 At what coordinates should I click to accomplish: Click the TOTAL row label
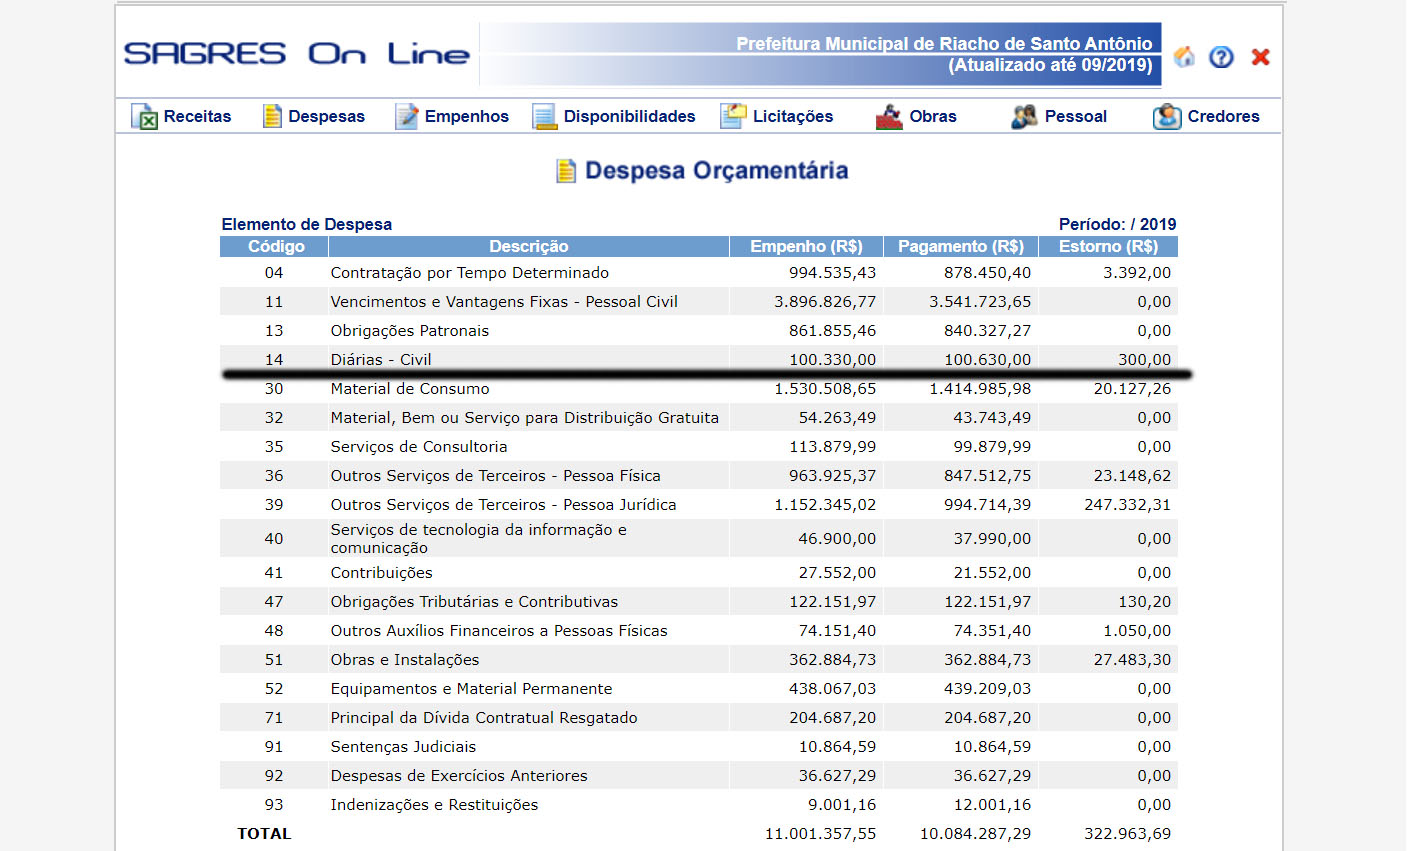click(264, 834)
